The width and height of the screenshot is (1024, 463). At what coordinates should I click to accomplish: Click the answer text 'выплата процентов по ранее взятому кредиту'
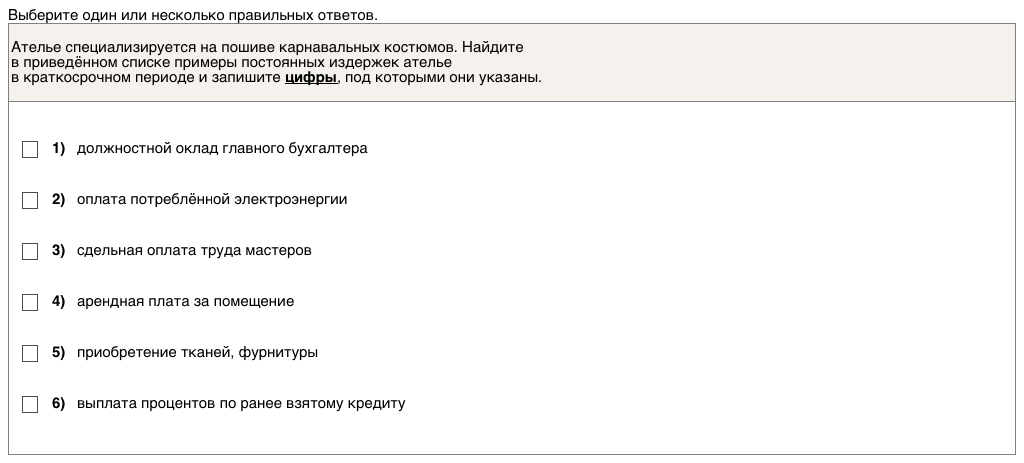[241, 403]
